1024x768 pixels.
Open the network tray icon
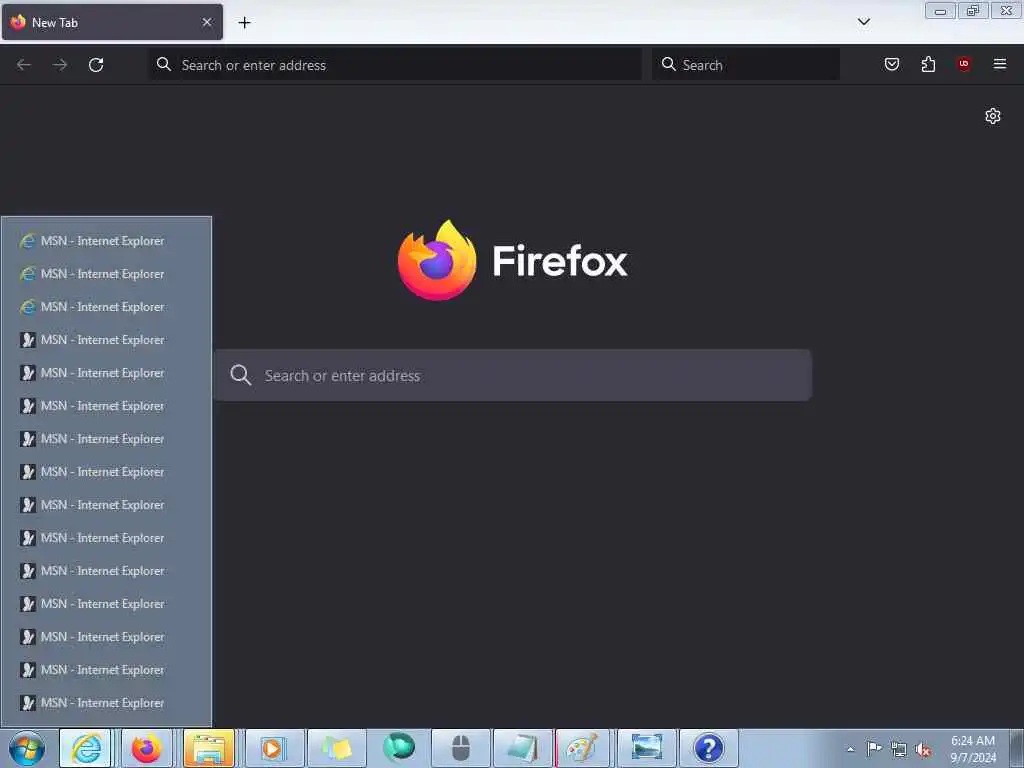pos(899,750)
